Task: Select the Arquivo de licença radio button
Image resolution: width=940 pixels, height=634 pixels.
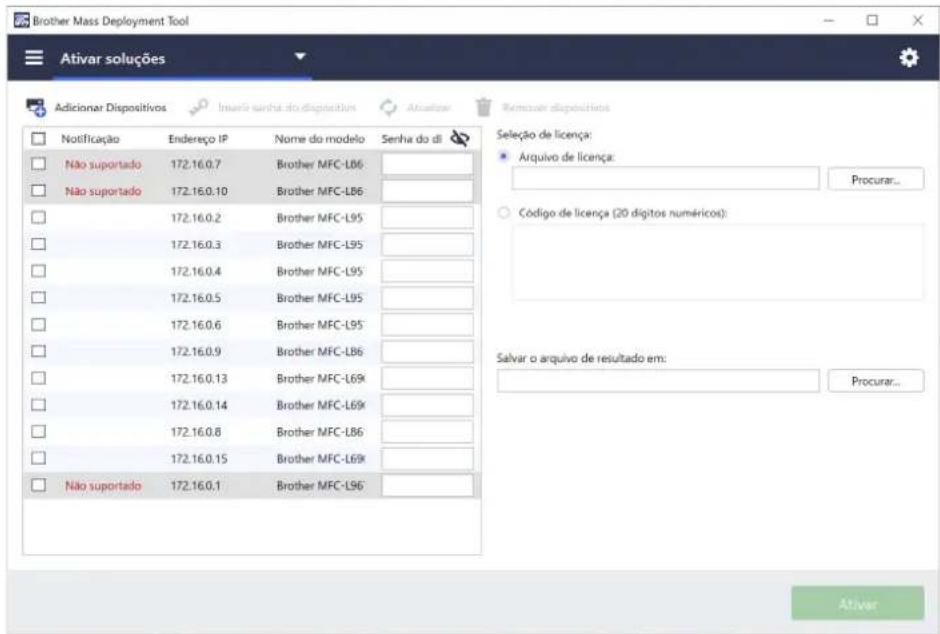Action: [504, 156]
